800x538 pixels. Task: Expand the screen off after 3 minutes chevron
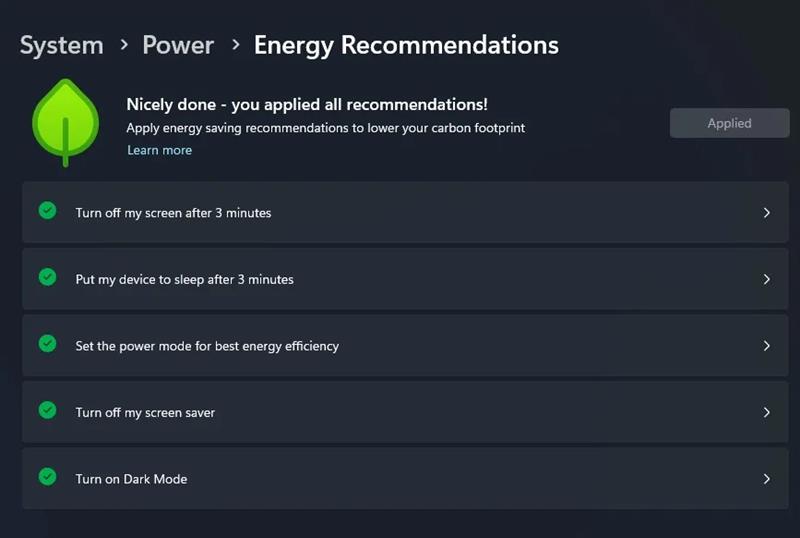(767, 213)
